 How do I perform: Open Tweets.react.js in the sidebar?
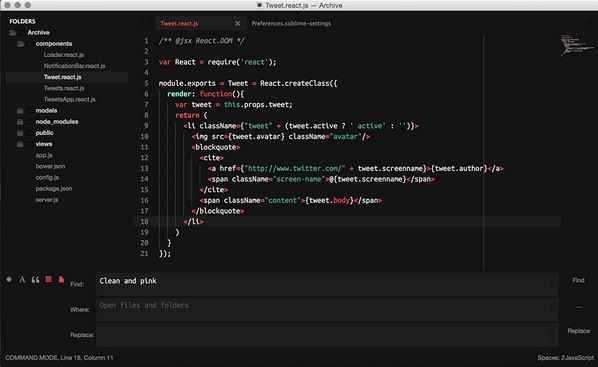(x=64, y=88)
